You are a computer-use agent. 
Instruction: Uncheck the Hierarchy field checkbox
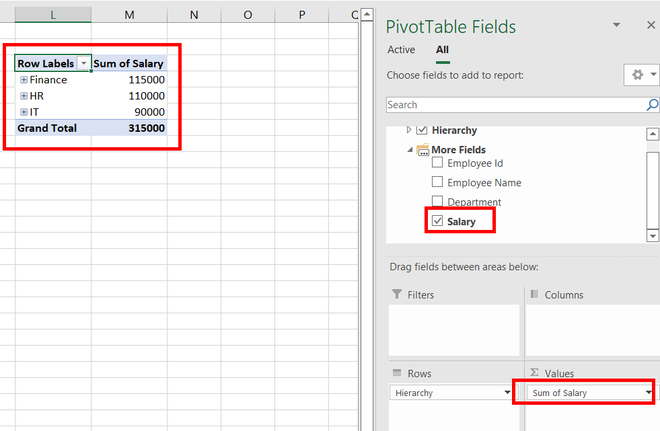(422, 130)
